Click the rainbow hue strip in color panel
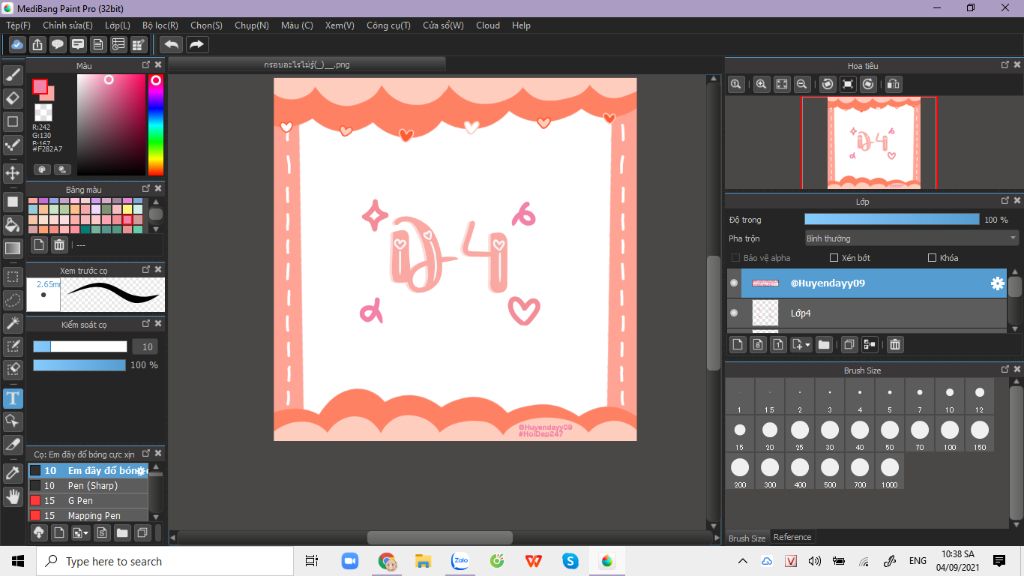Viewport: 1024px width, 576px height. click(155, 125)
